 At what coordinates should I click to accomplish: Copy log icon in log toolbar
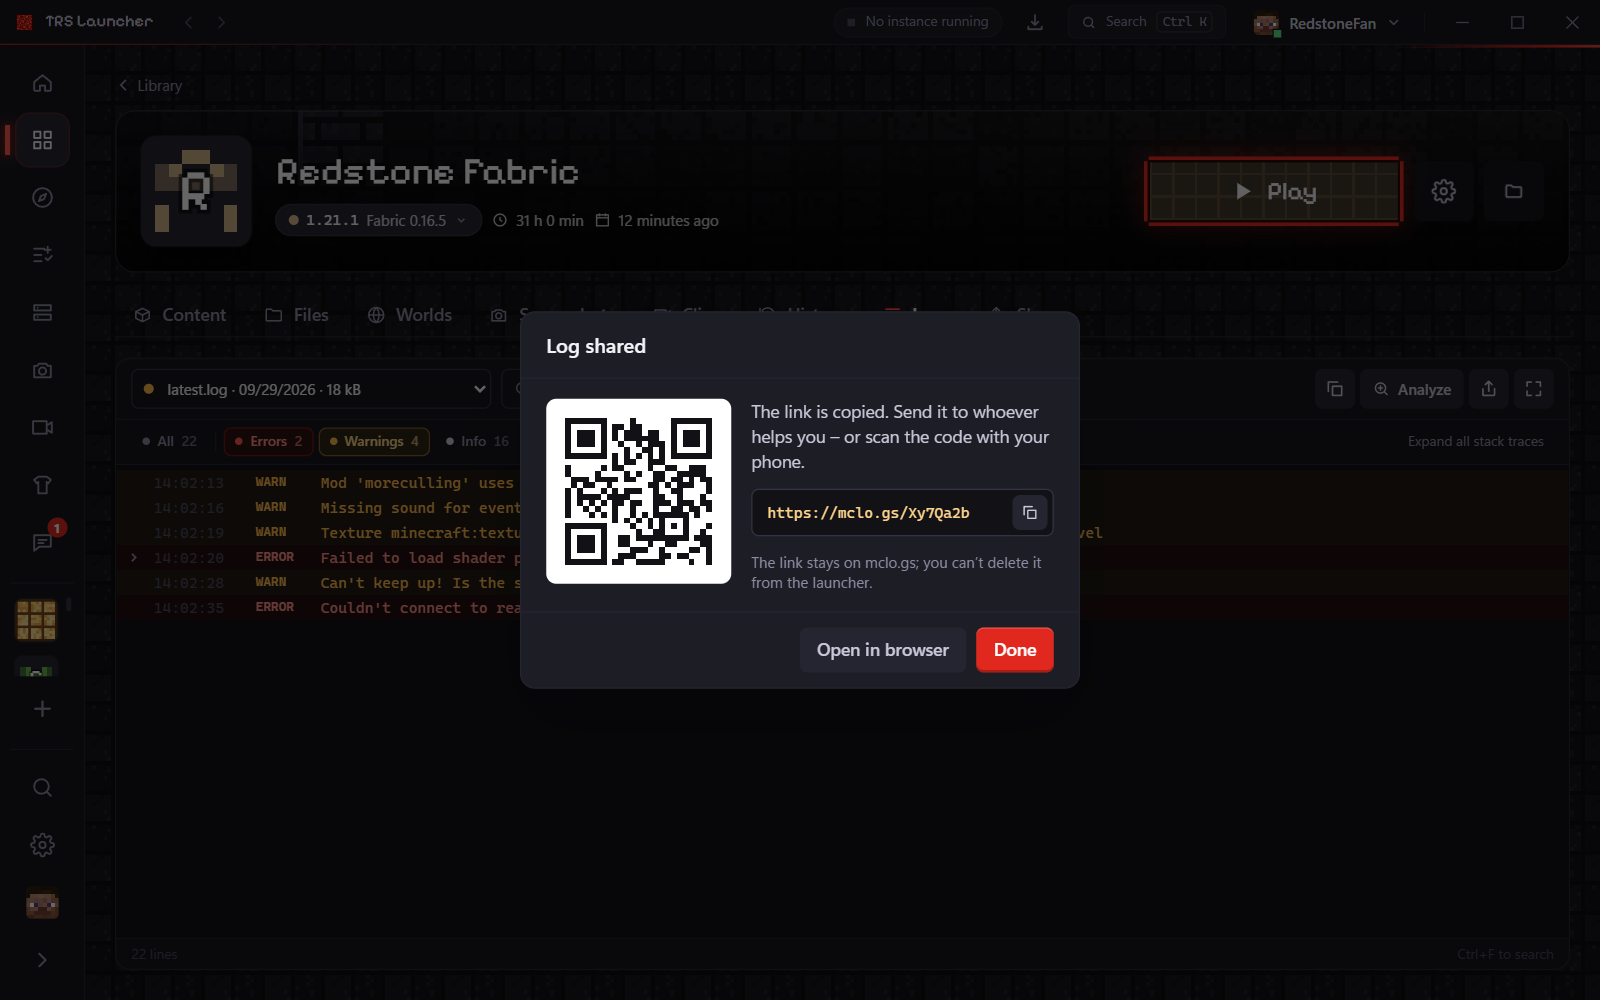point(1335,389)
